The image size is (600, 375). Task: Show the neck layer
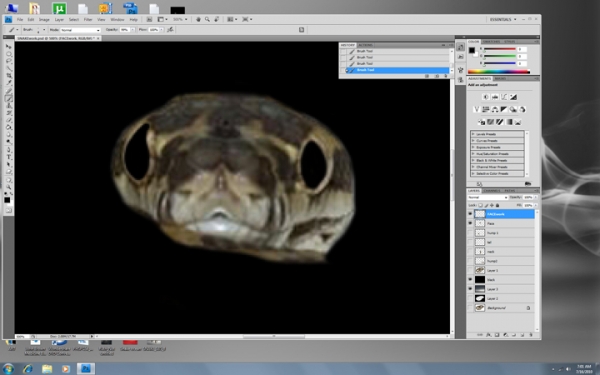point(470,251)
